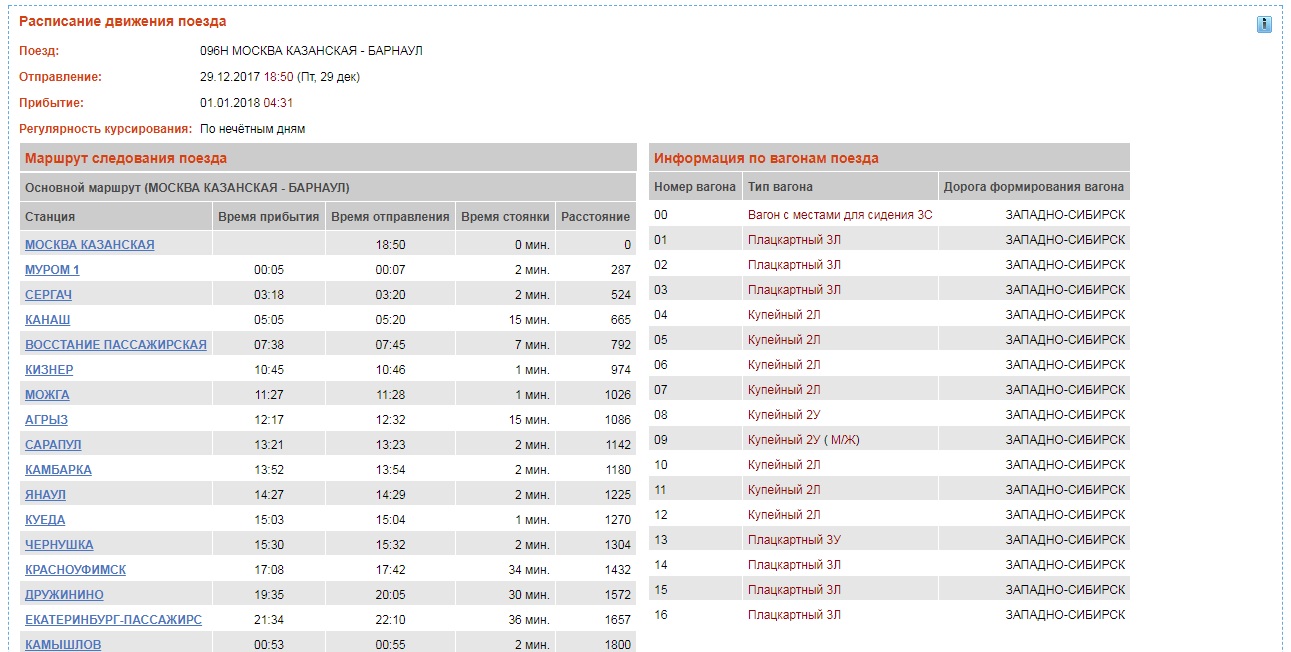The height and width of the screenshot is (652, 1291).
Task: Open the САРАПУЛ station link
Action: coord(53,445)
